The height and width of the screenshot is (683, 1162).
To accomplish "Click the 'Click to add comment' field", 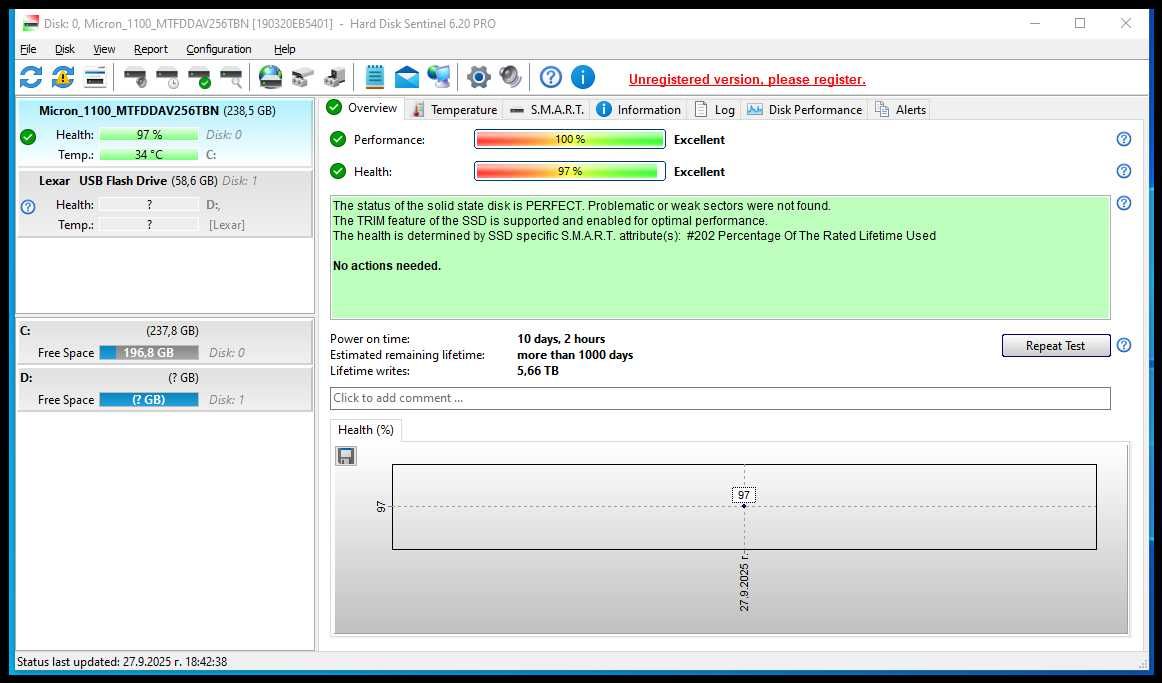I will [x=720, y=398].
